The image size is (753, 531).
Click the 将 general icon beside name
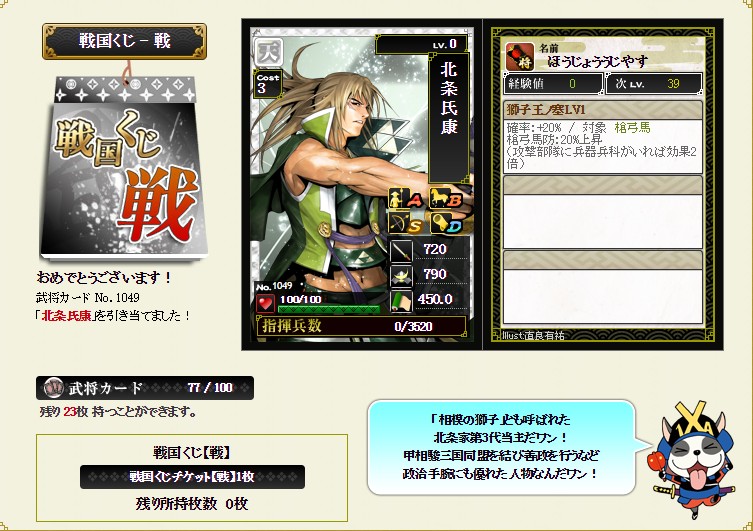pos(519,56)
